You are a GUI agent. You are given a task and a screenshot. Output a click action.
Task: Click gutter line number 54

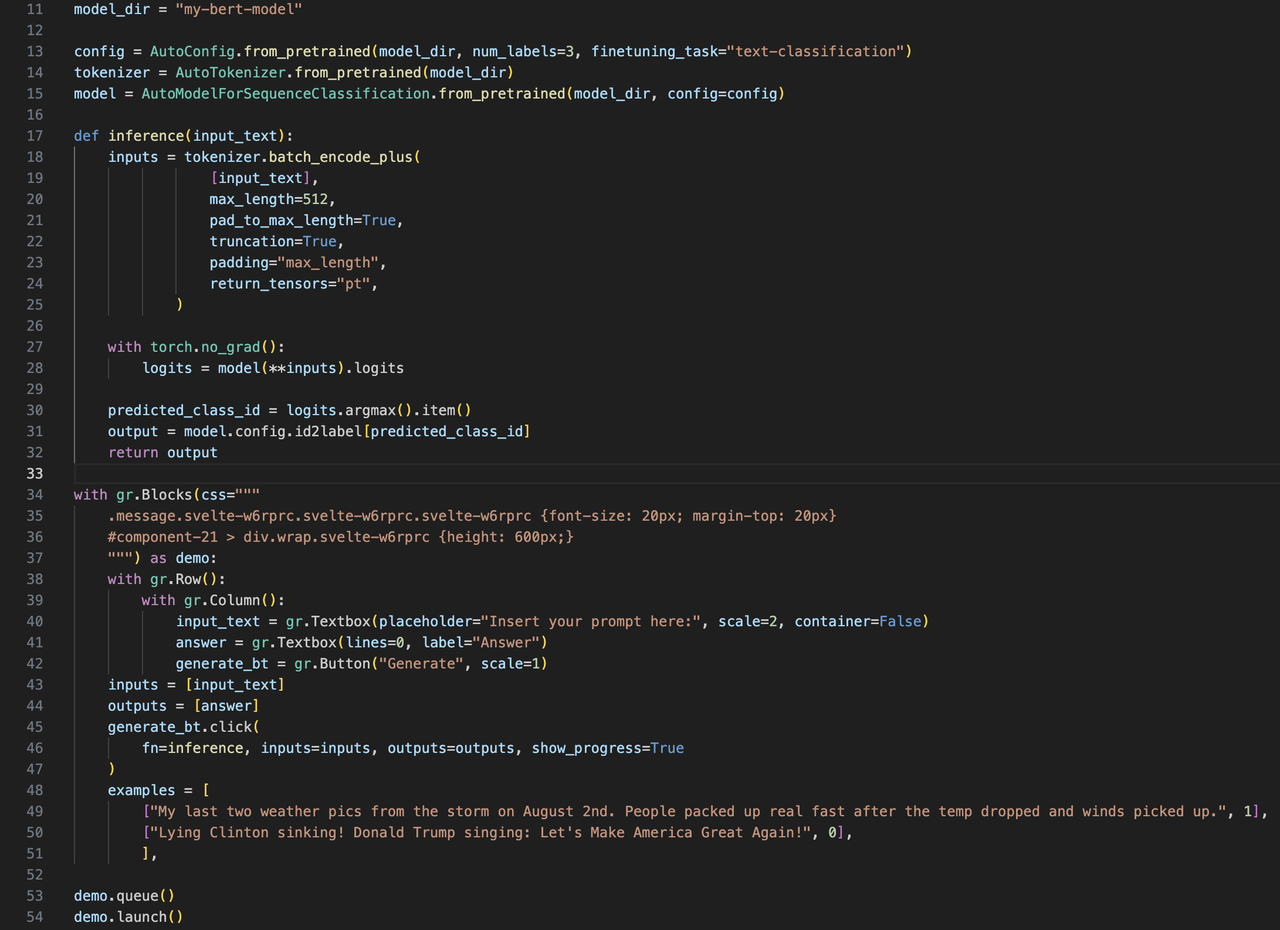[x=35, y=916]
